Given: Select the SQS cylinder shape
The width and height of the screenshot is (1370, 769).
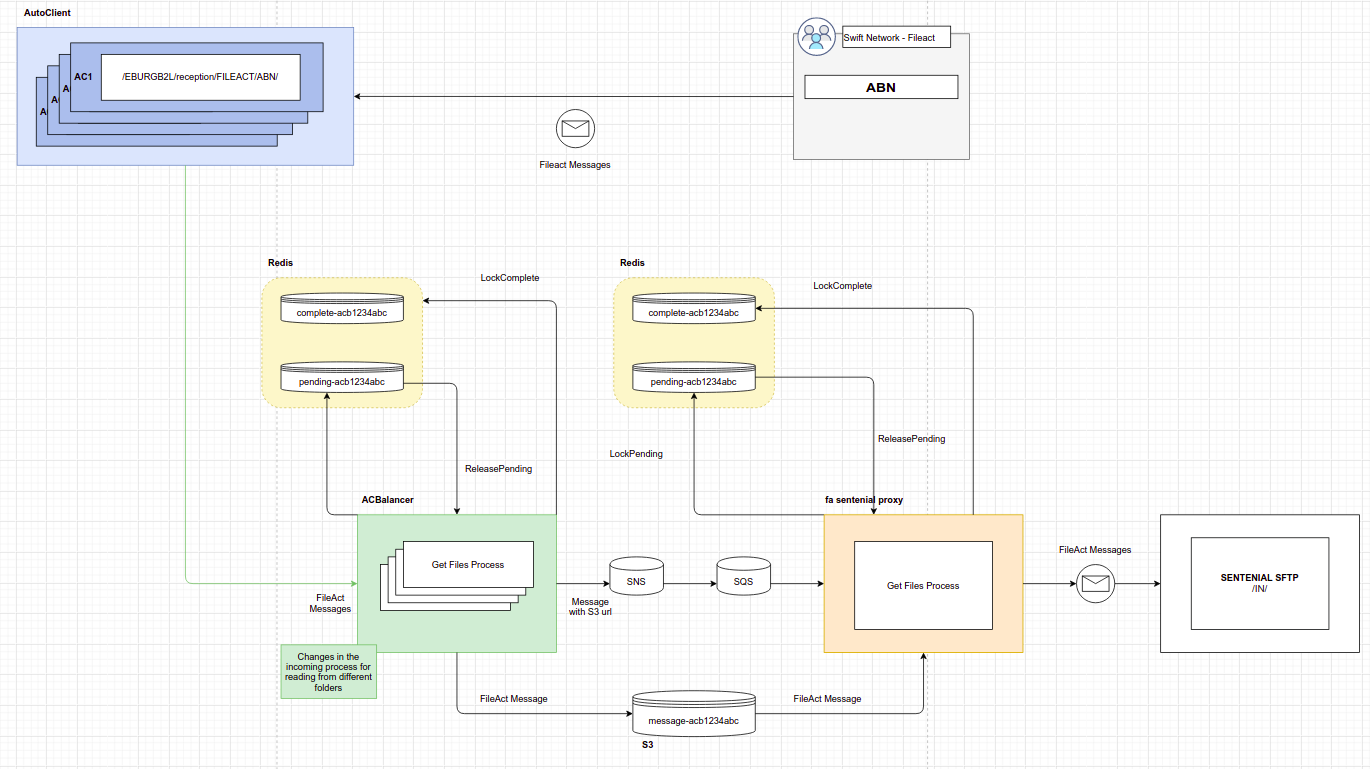Looking at the screenshot, I should click(x=743, y=577).
